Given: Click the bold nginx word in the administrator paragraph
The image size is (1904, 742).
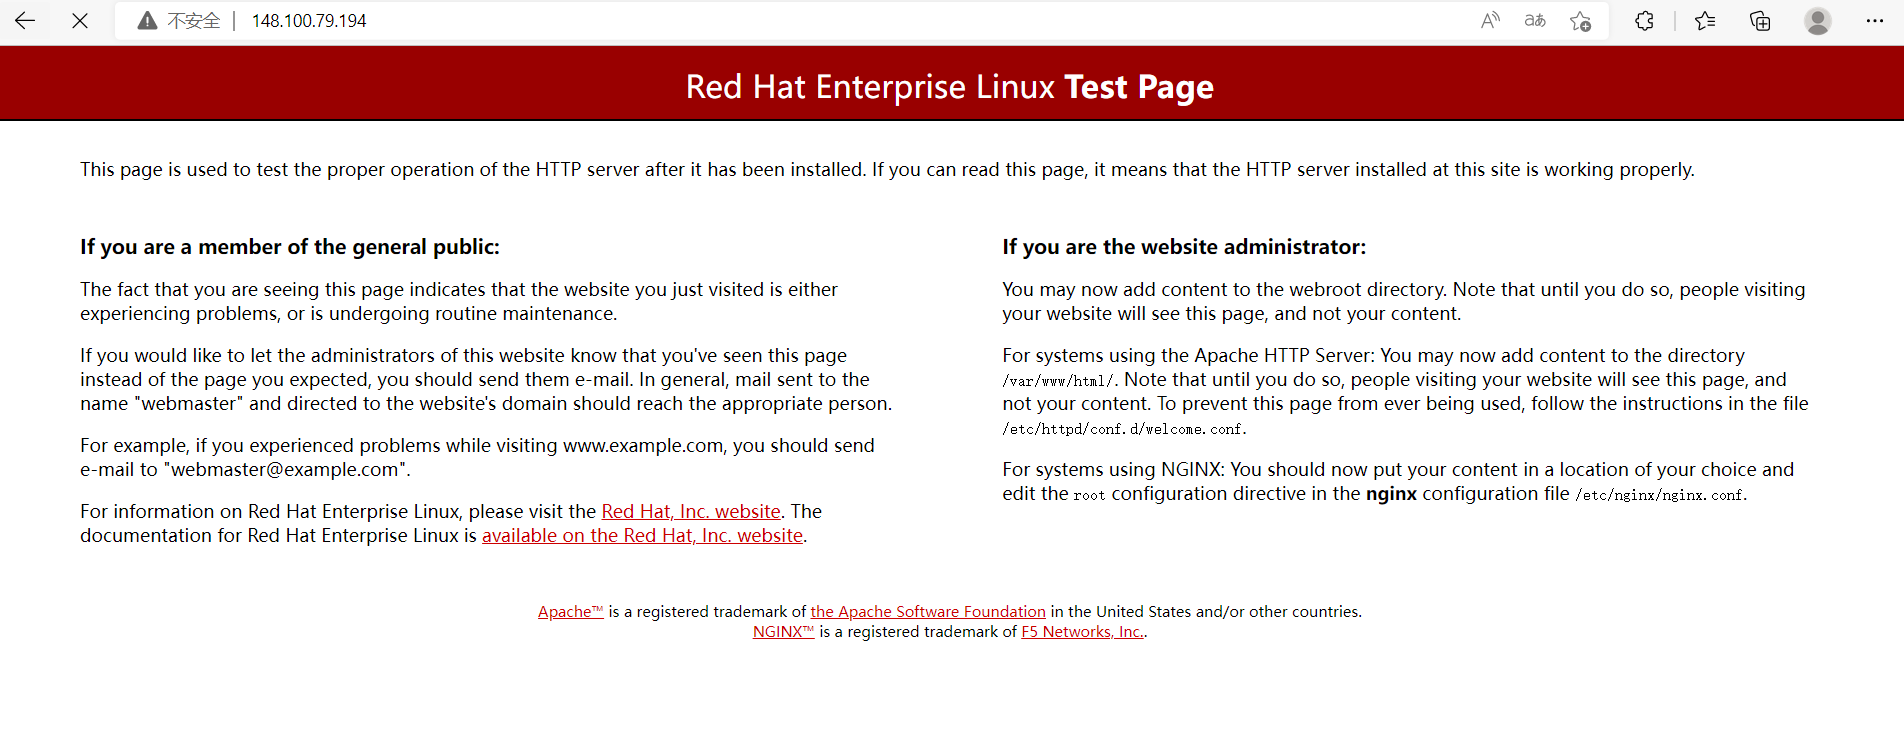Looking at the screenshot, I should [1391, 493].
